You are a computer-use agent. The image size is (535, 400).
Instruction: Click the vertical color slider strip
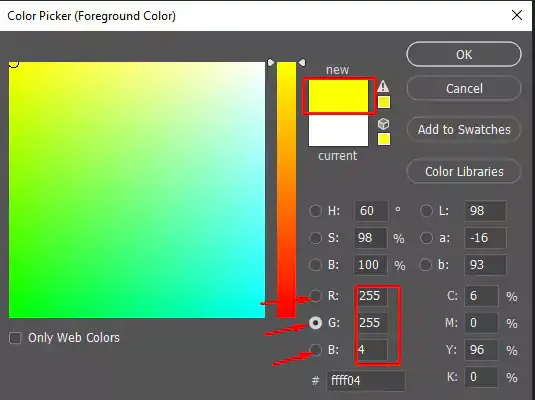point(286,190)
